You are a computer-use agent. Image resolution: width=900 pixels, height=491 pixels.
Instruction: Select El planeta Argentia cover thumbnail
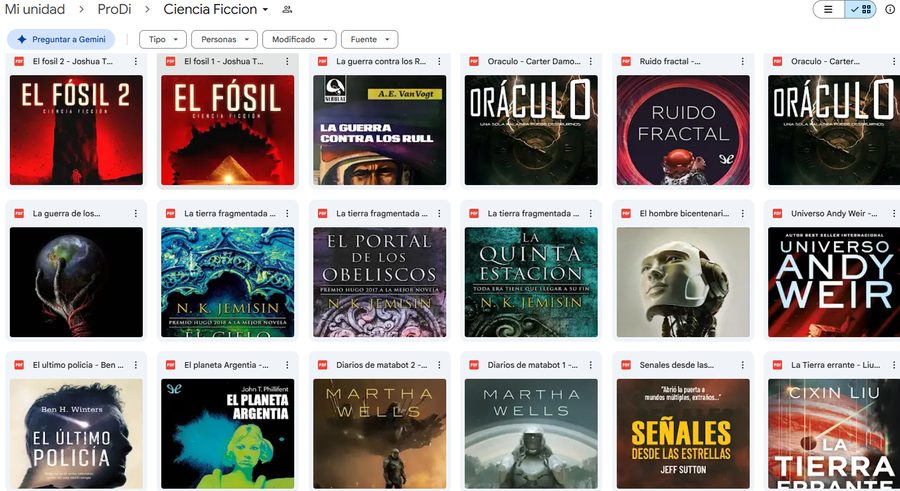coord(228,434)
